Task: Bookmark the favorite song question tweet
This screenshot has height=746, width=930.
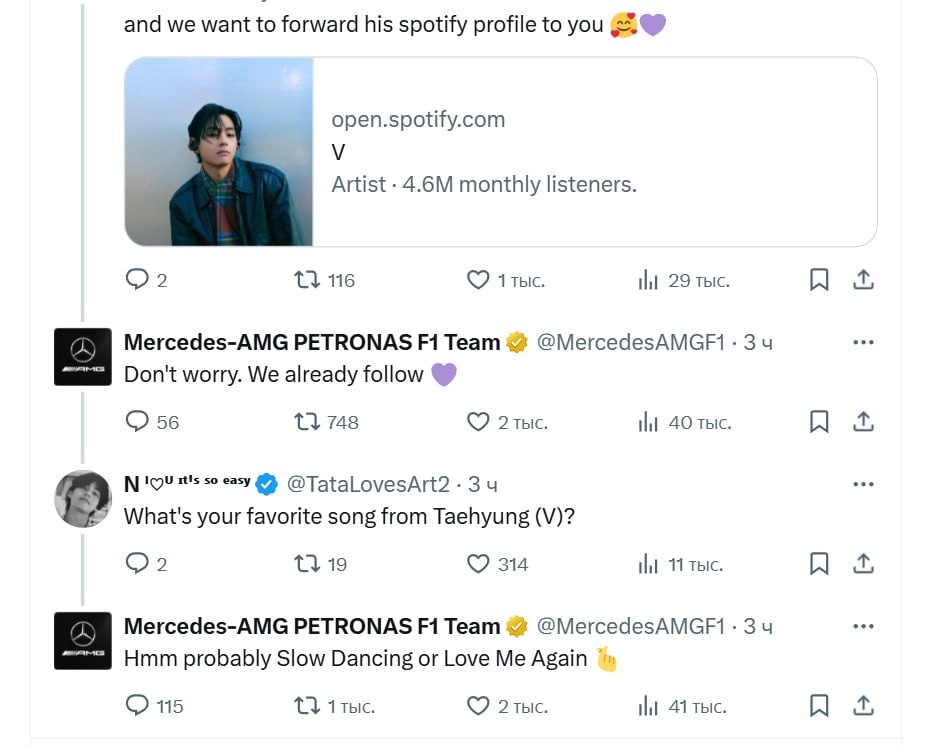Action: coord(819,564)
